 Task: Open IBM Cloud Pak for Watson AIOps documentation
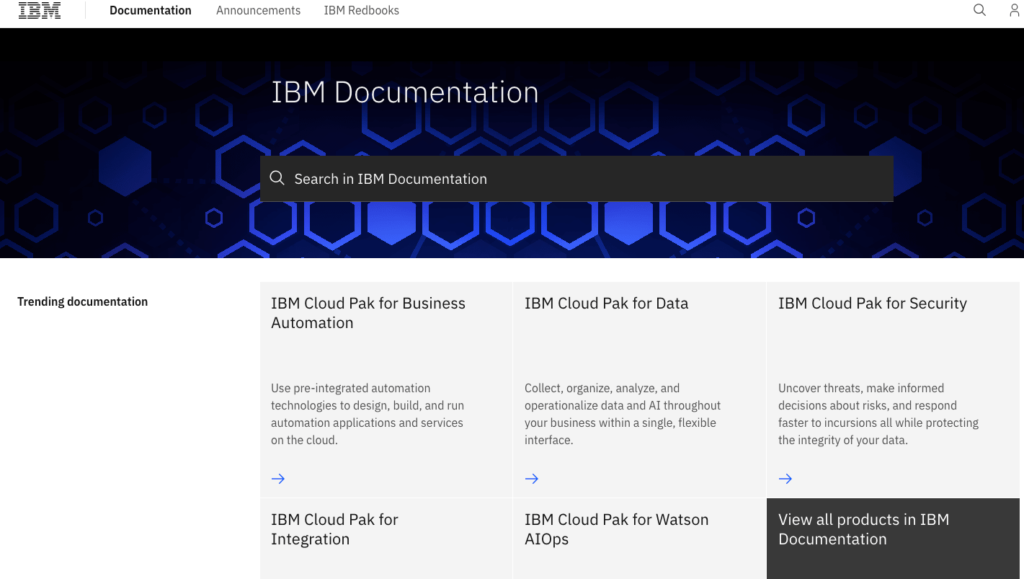[x=616, y=530]
